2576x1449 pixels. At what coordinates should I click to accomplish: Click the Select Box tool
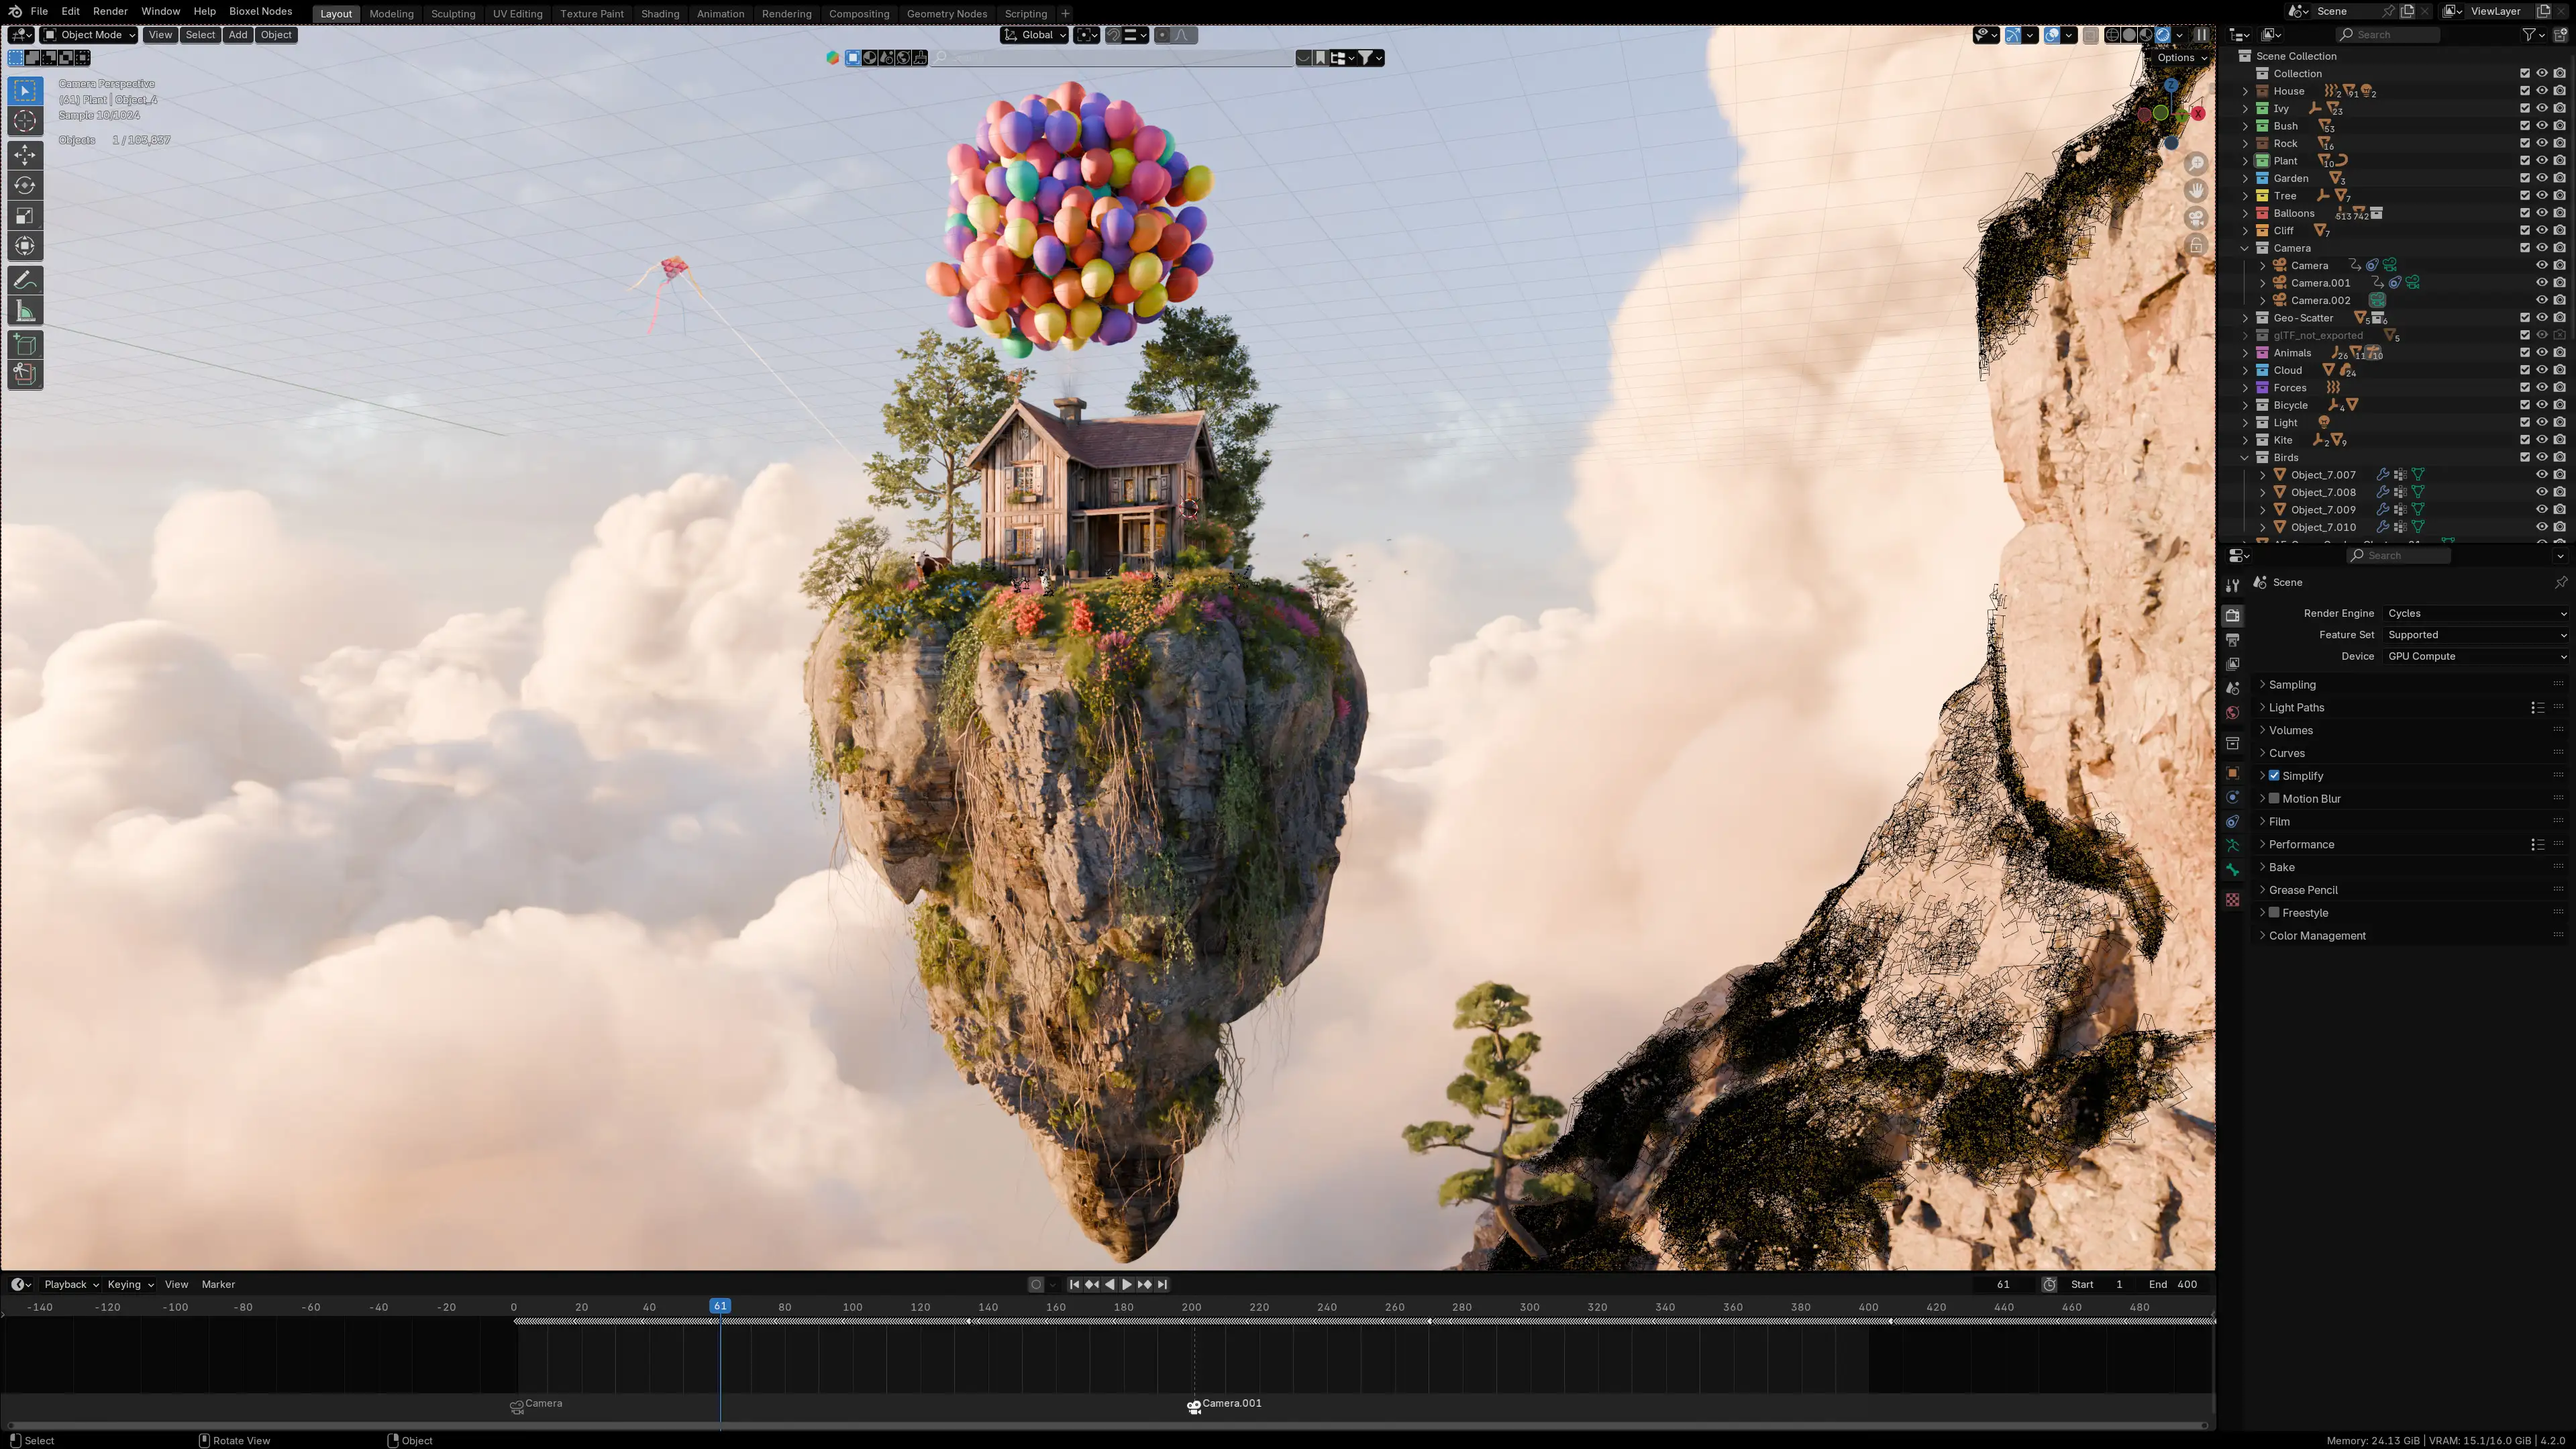point(25,91)
